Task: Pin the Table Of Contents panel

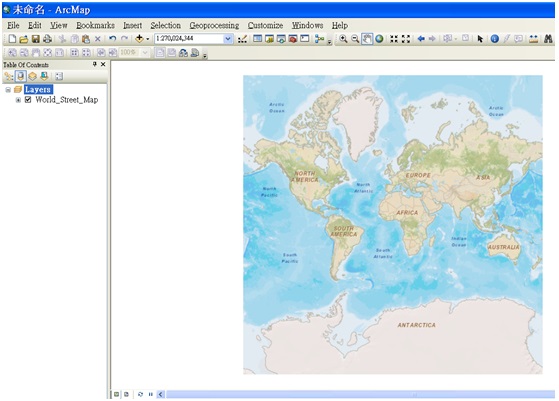Action: coord(94,64)
